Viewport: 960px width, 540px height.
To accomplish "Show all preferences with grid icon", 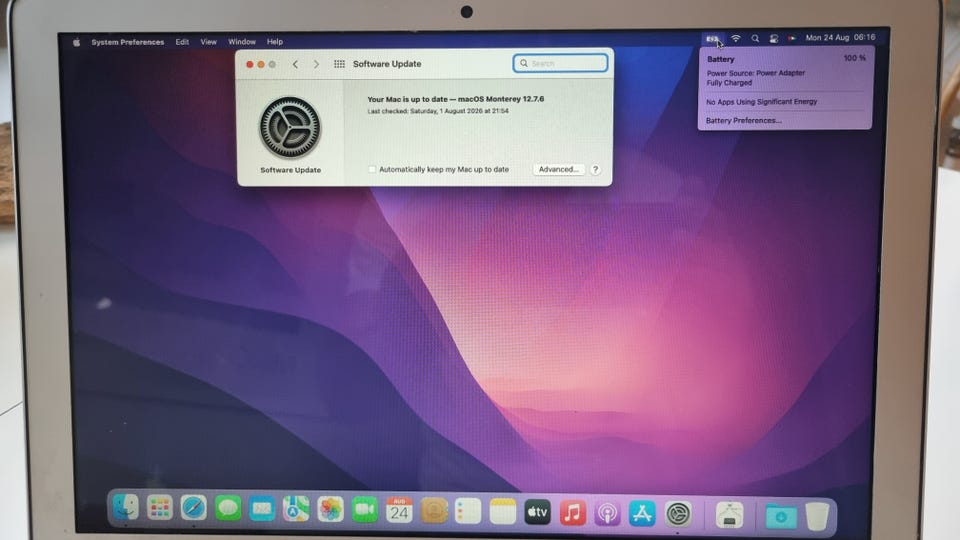I will pos(339,64).
